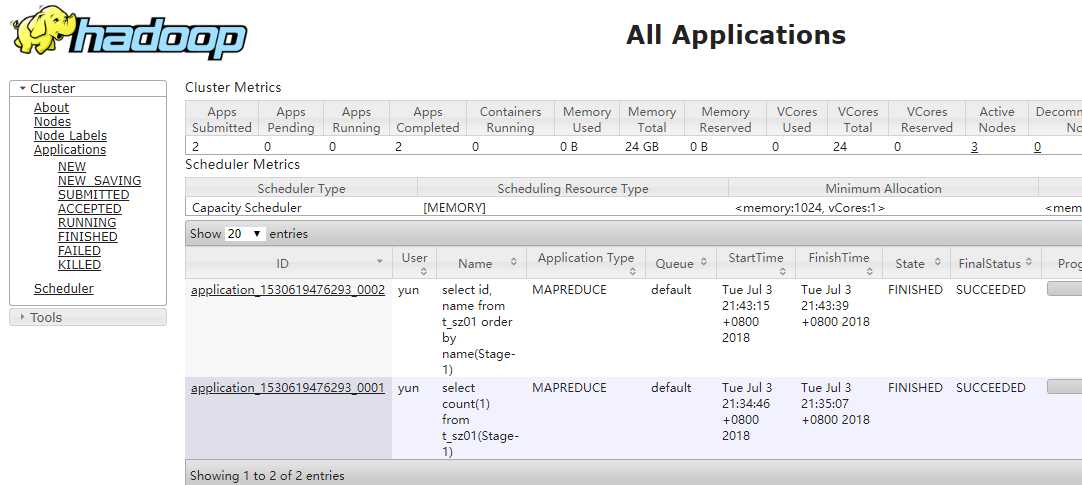This screenshot has width=1082, height=485.
Task: Sort table by ID column
Action: coord(288,263)
